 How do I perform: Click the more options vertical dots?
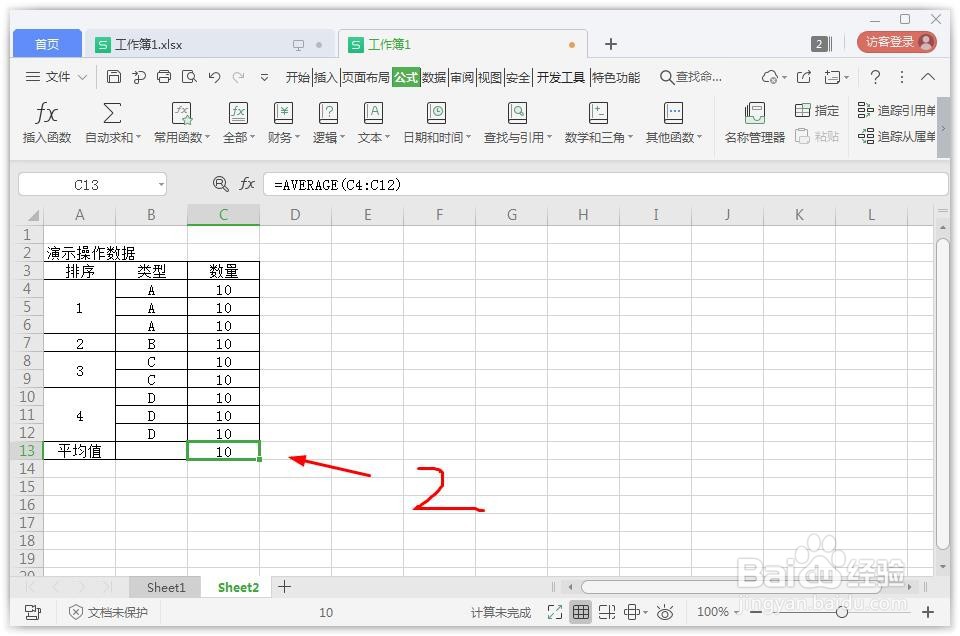pyautogui.click(x=901, y=77)
